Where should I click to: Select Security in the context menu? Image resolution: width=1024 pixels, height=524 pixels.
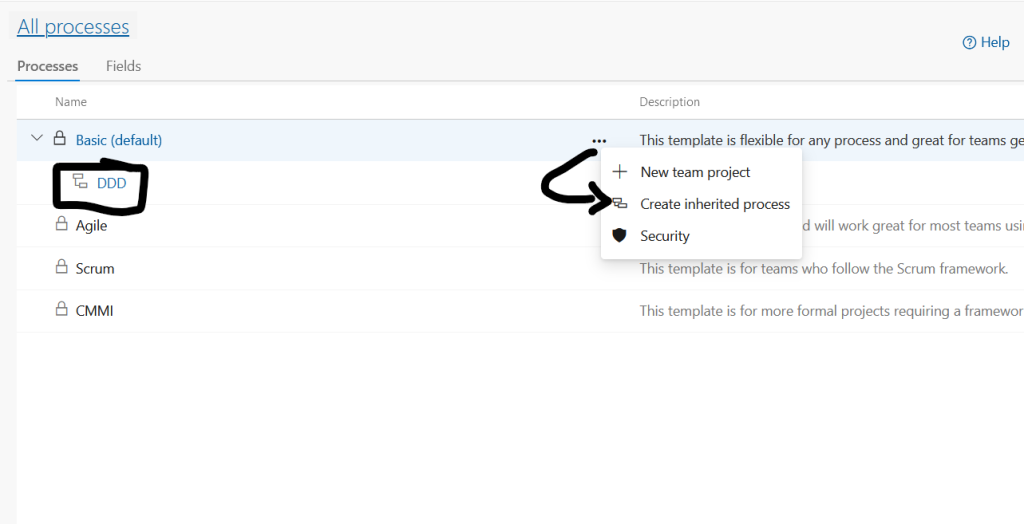(x=665, y=236)
